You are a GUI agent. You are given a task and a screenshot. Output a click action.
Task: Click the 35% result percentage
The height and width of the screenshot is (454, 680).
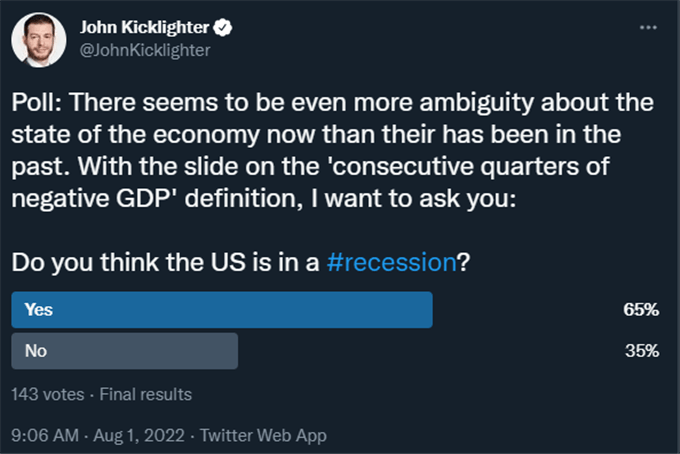point(642,351)
